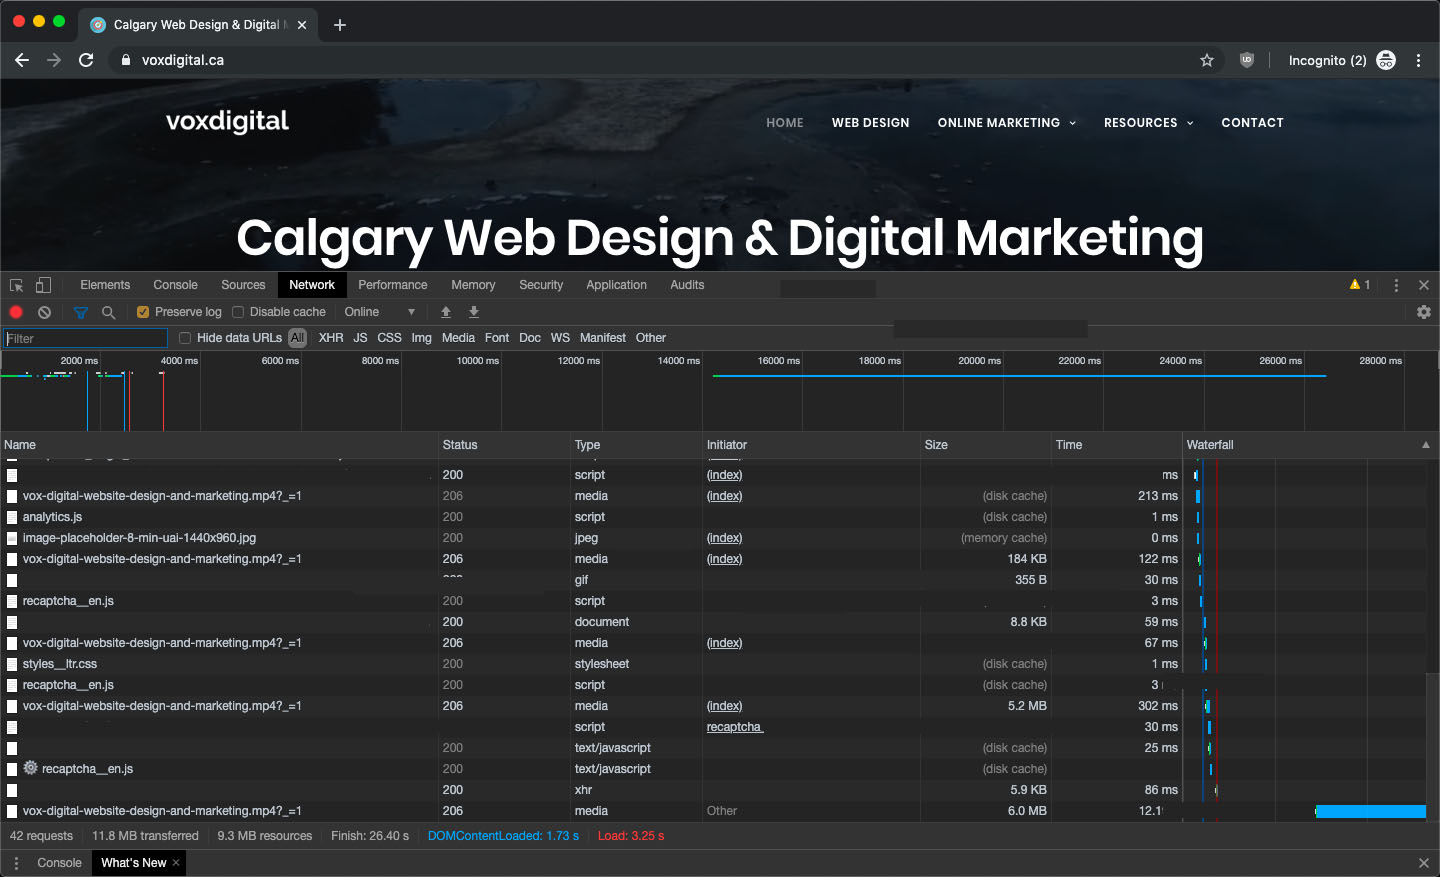Open a new browser tab
Screen dimensions: 1440x877
[x=340, y=25]
